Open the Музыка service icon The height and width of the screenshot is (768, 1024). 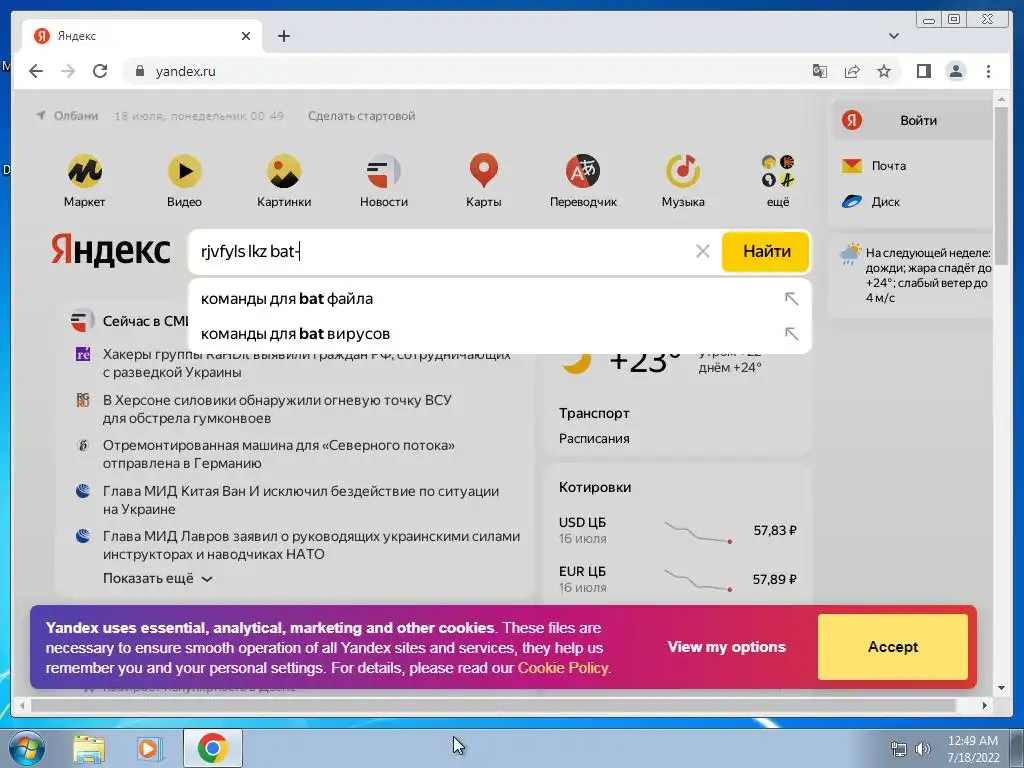(683, 172)
